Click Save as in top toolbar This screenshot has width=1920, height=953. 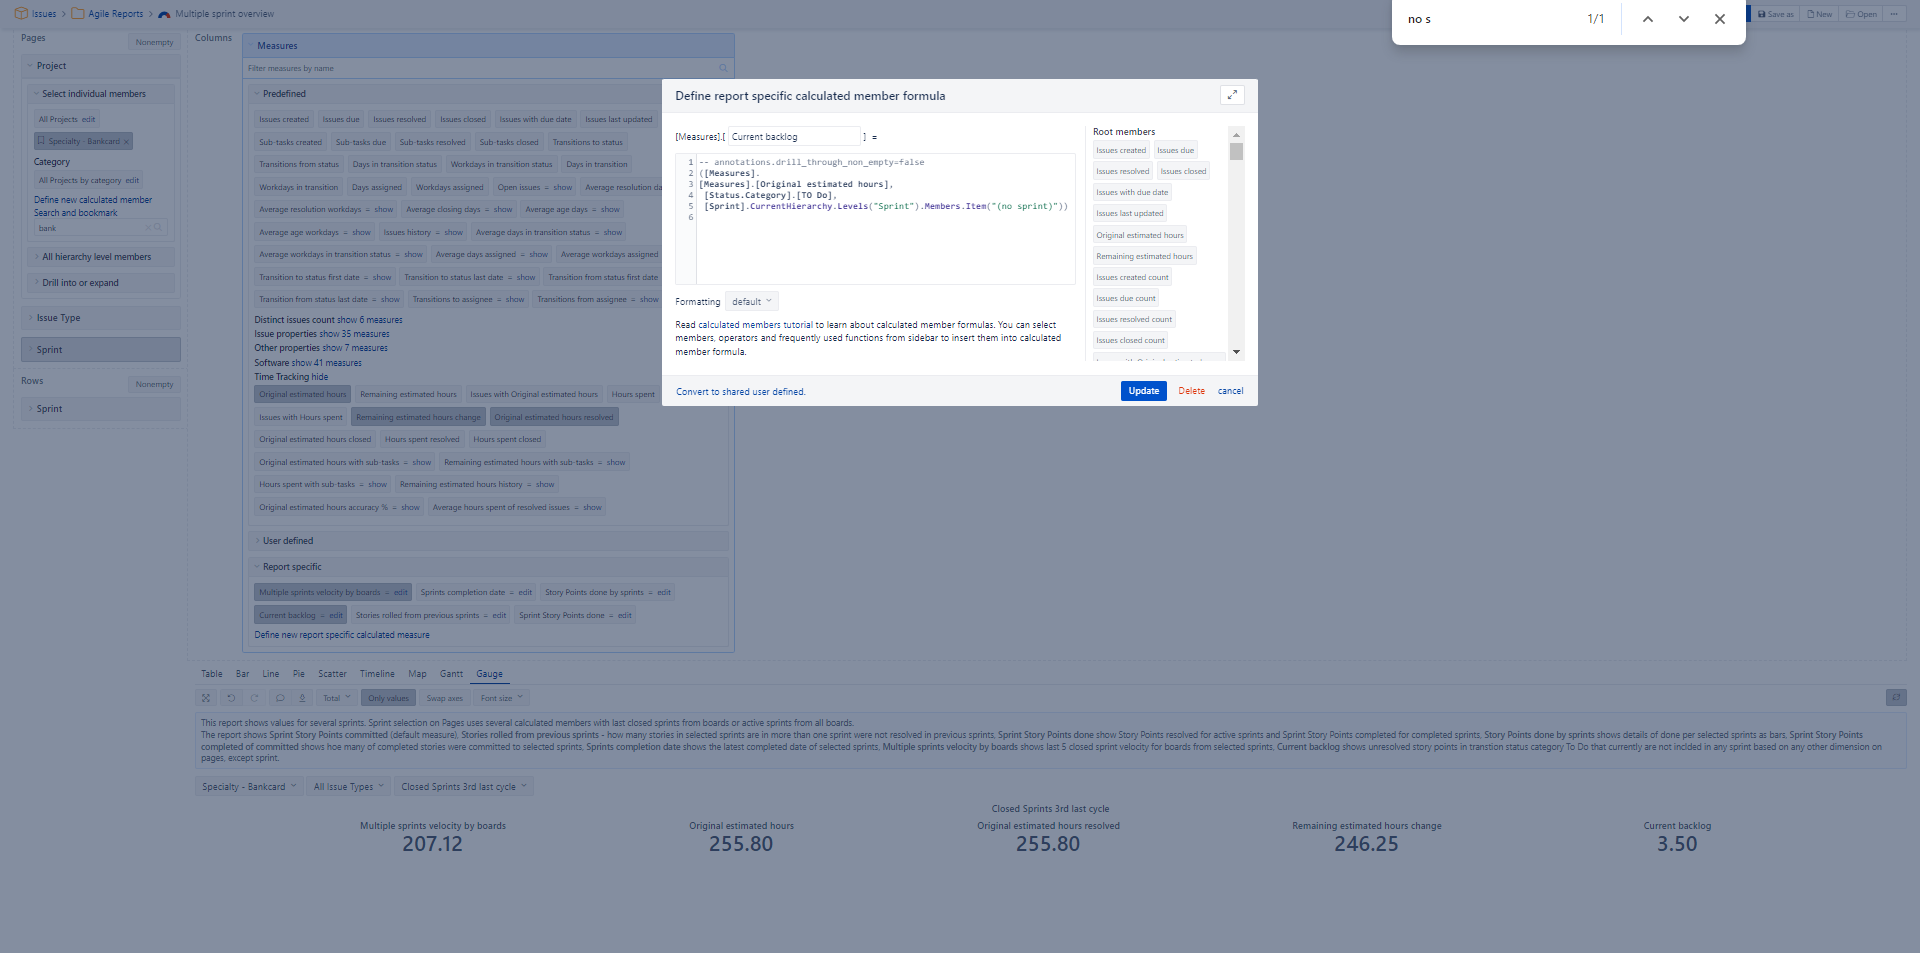(x=1776, y=14)
